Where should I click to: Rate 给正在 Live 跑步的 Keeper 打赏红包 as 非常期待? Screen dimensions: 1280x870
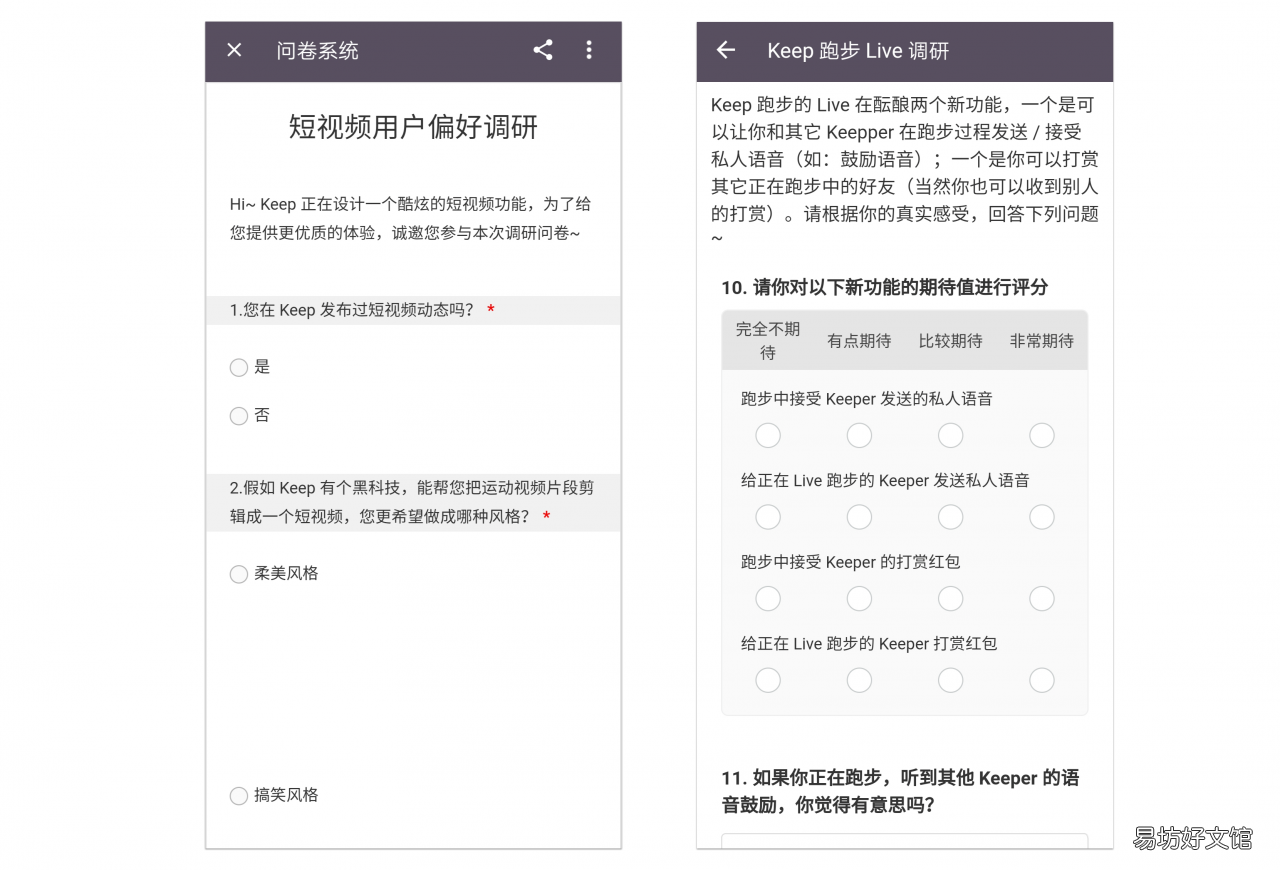1042,680
